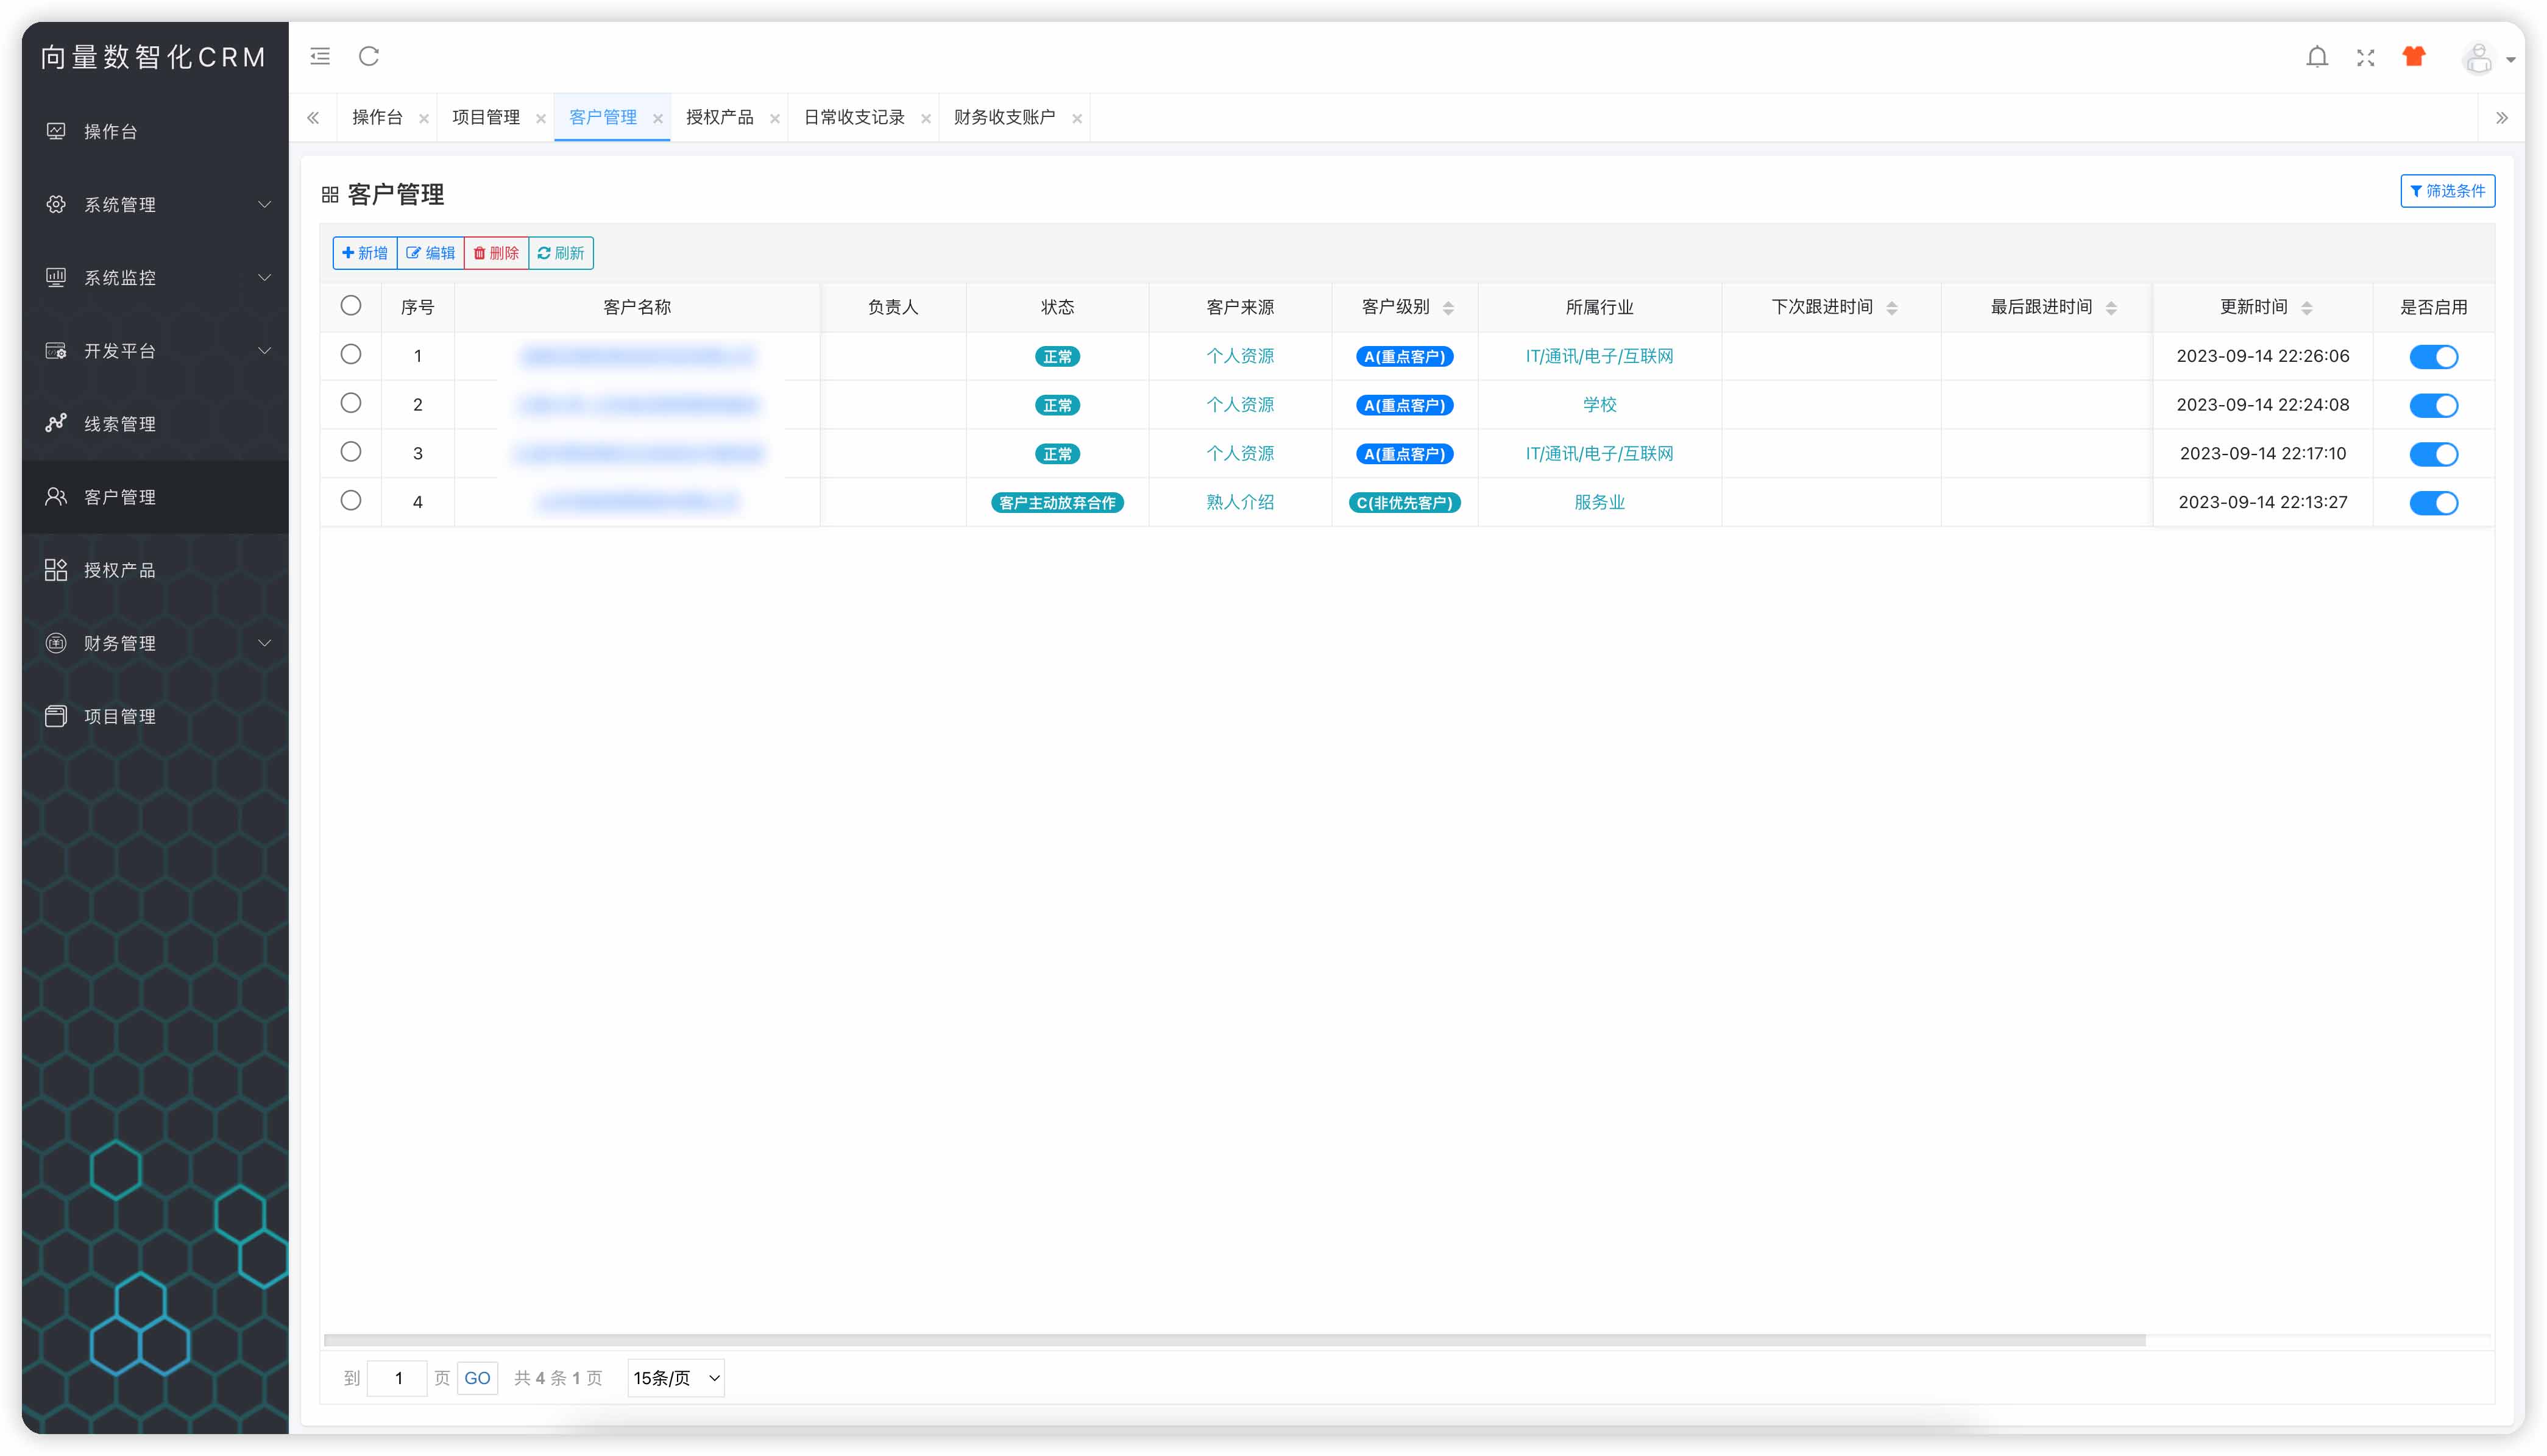Open 筛选条件 filter button
The height and width of the screenshot is (1456, 2547).
click(x=2447, y=191)
